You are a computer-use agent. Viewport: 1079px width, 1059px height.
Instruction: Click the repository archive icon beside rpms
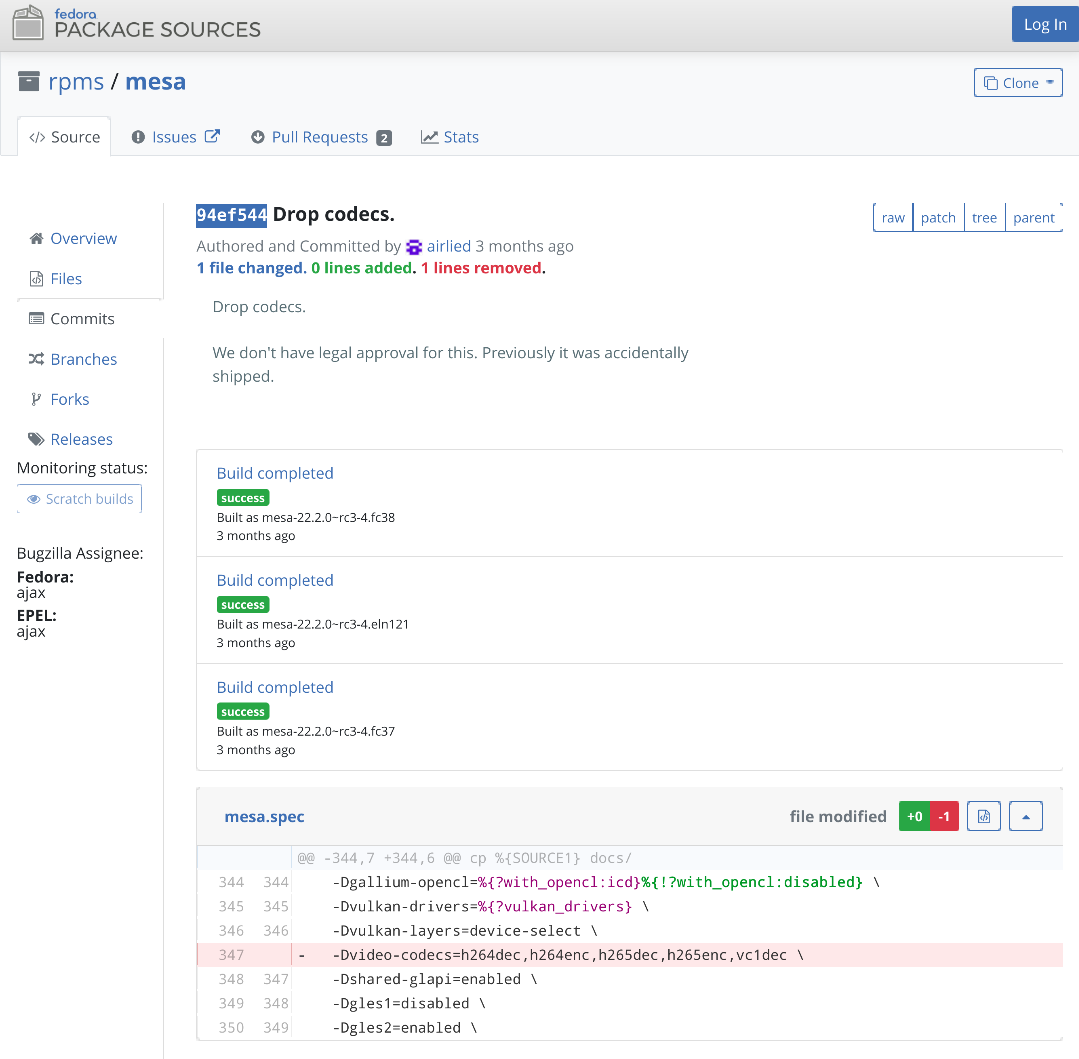(x=28, y=81)
